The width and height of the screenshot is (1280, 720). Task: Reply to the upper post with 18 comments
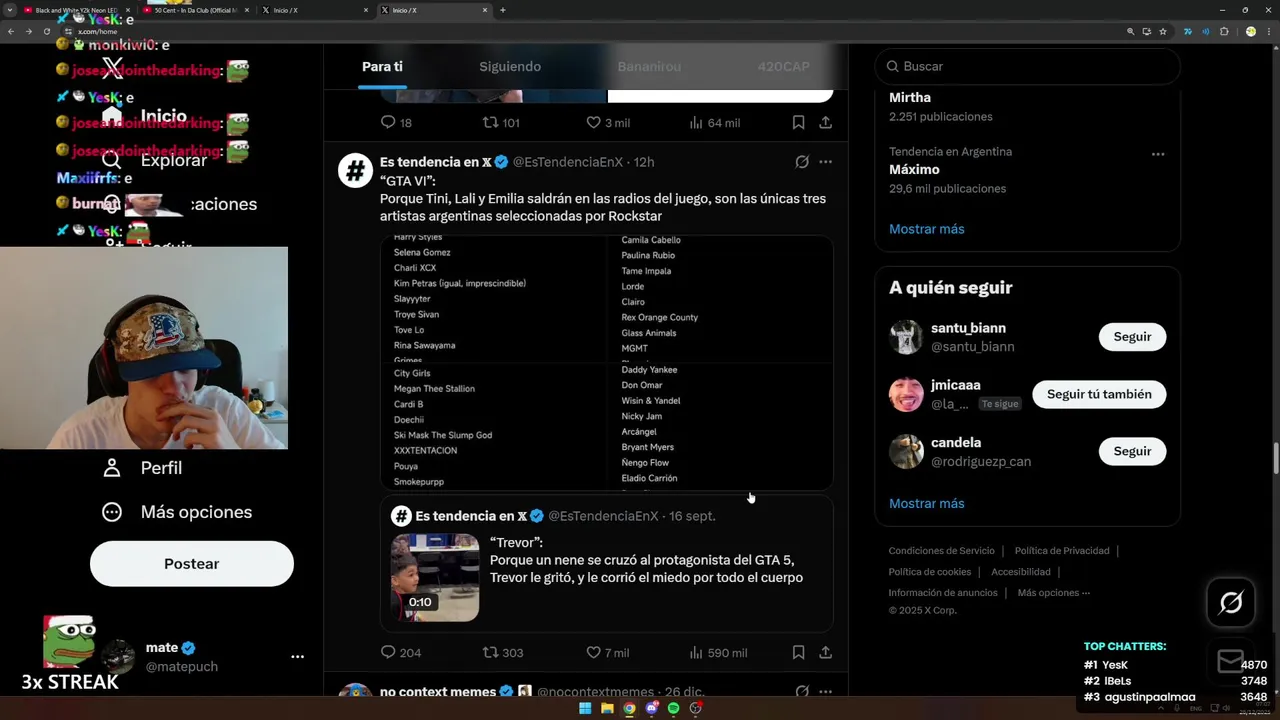[x=396, y=122]
